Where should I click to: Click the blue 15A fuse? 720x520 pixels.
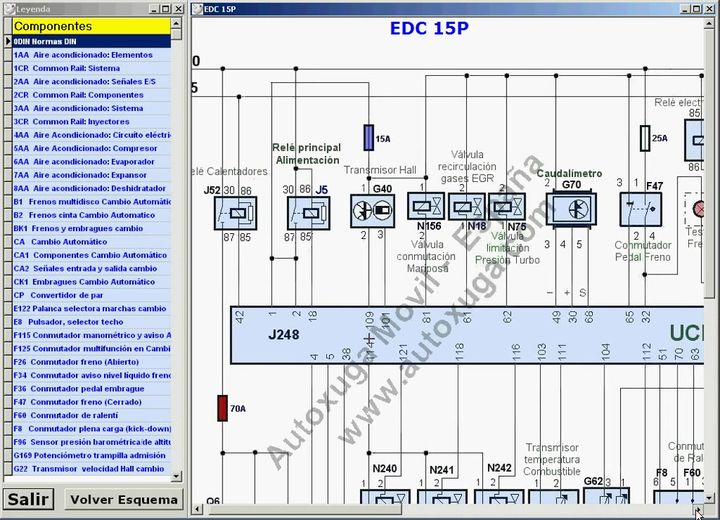(369, 137)
